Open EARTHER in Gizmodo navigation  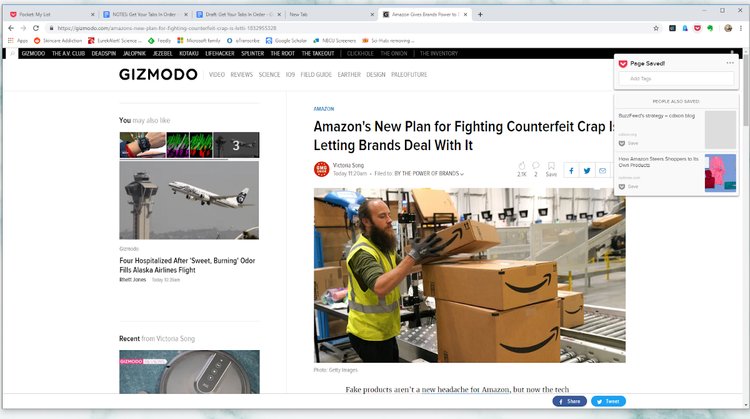(x=349, y=75)
